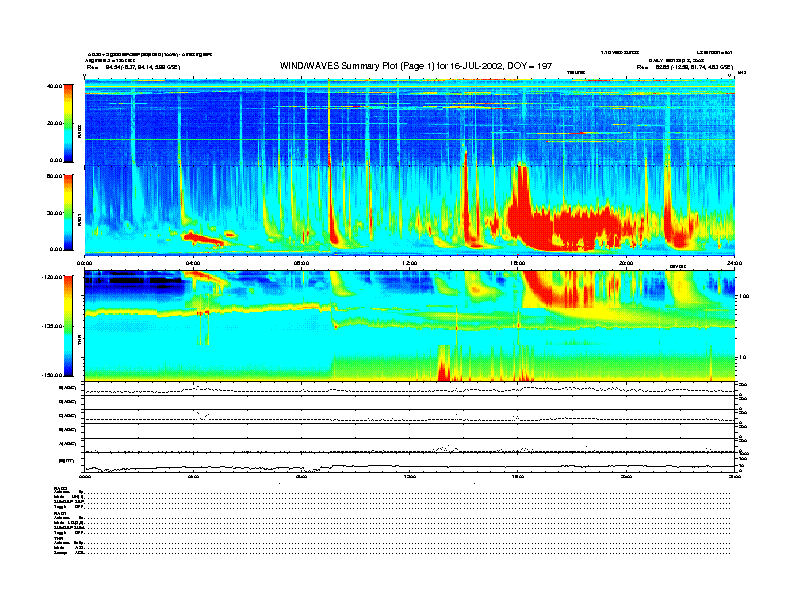Click the vertical RAD1 axis label
The image size is (792, 612).
pos(79,219)
